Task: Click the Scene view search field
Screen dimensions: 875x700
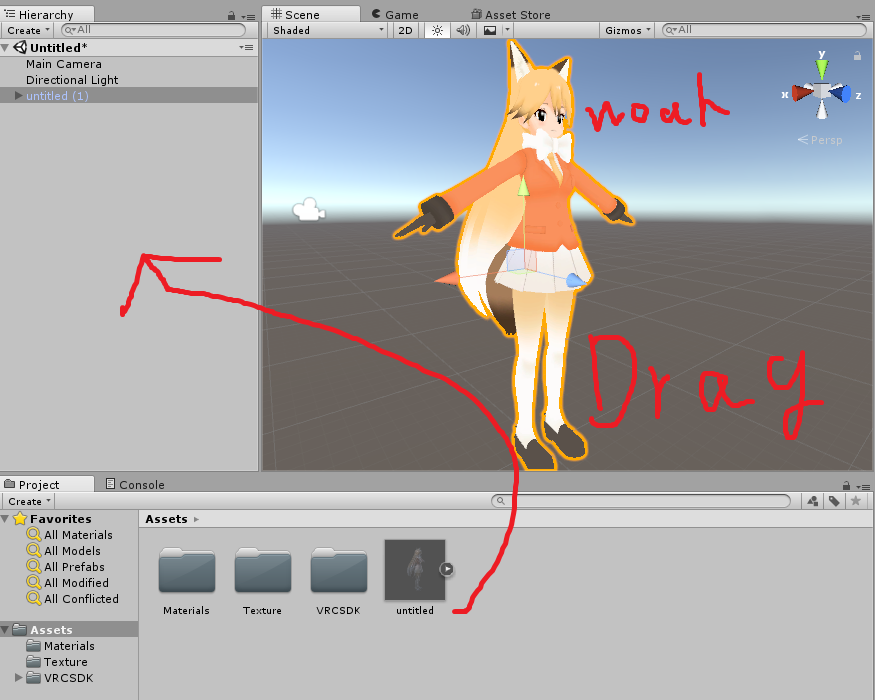Action: (x=764, y=30)
